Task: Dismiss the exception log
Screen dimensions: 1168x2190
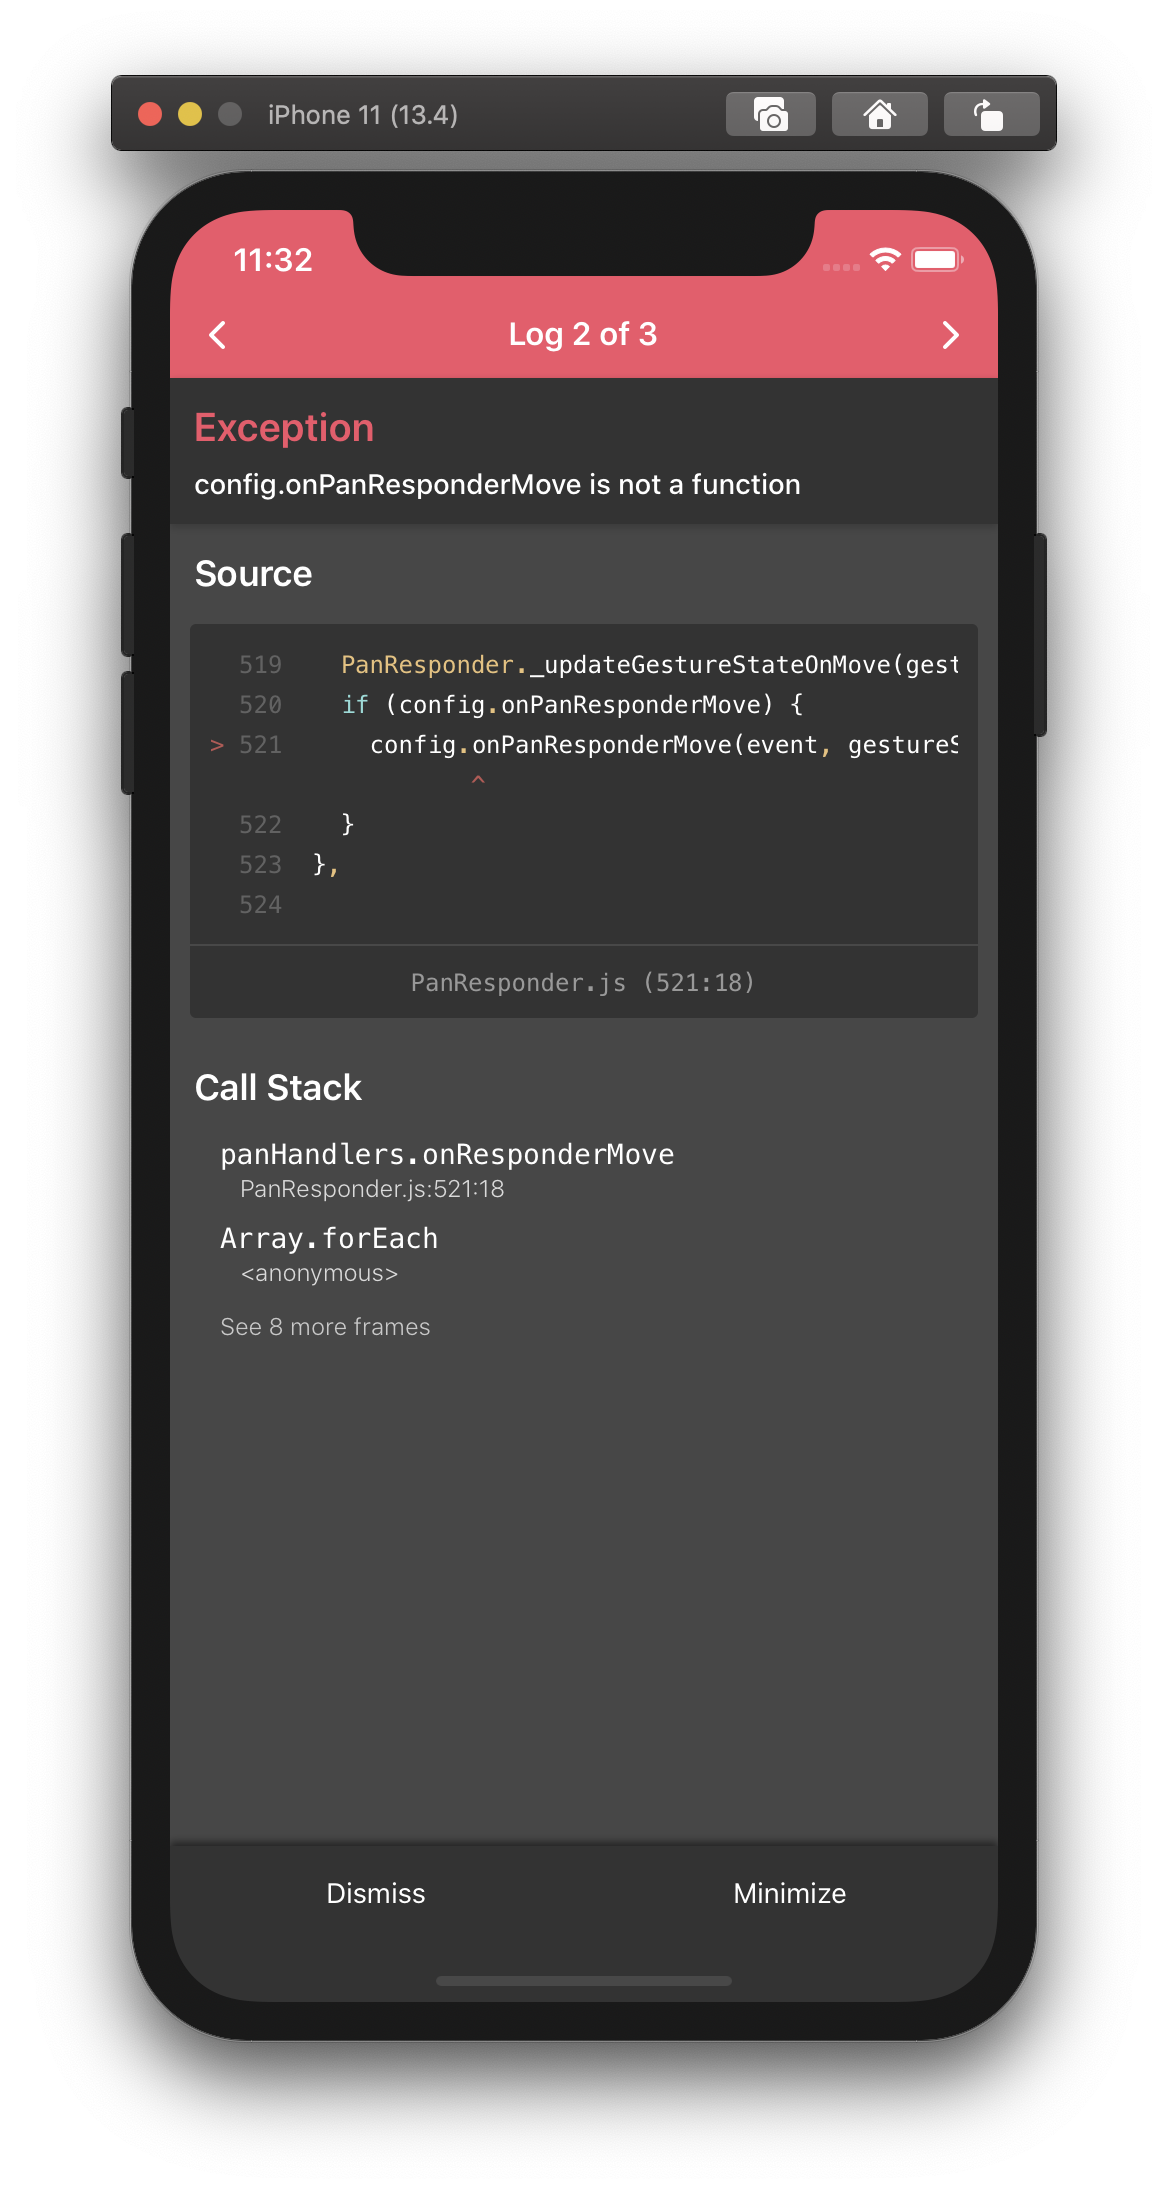Action: pyautogui.click(x=375, y=1893)
